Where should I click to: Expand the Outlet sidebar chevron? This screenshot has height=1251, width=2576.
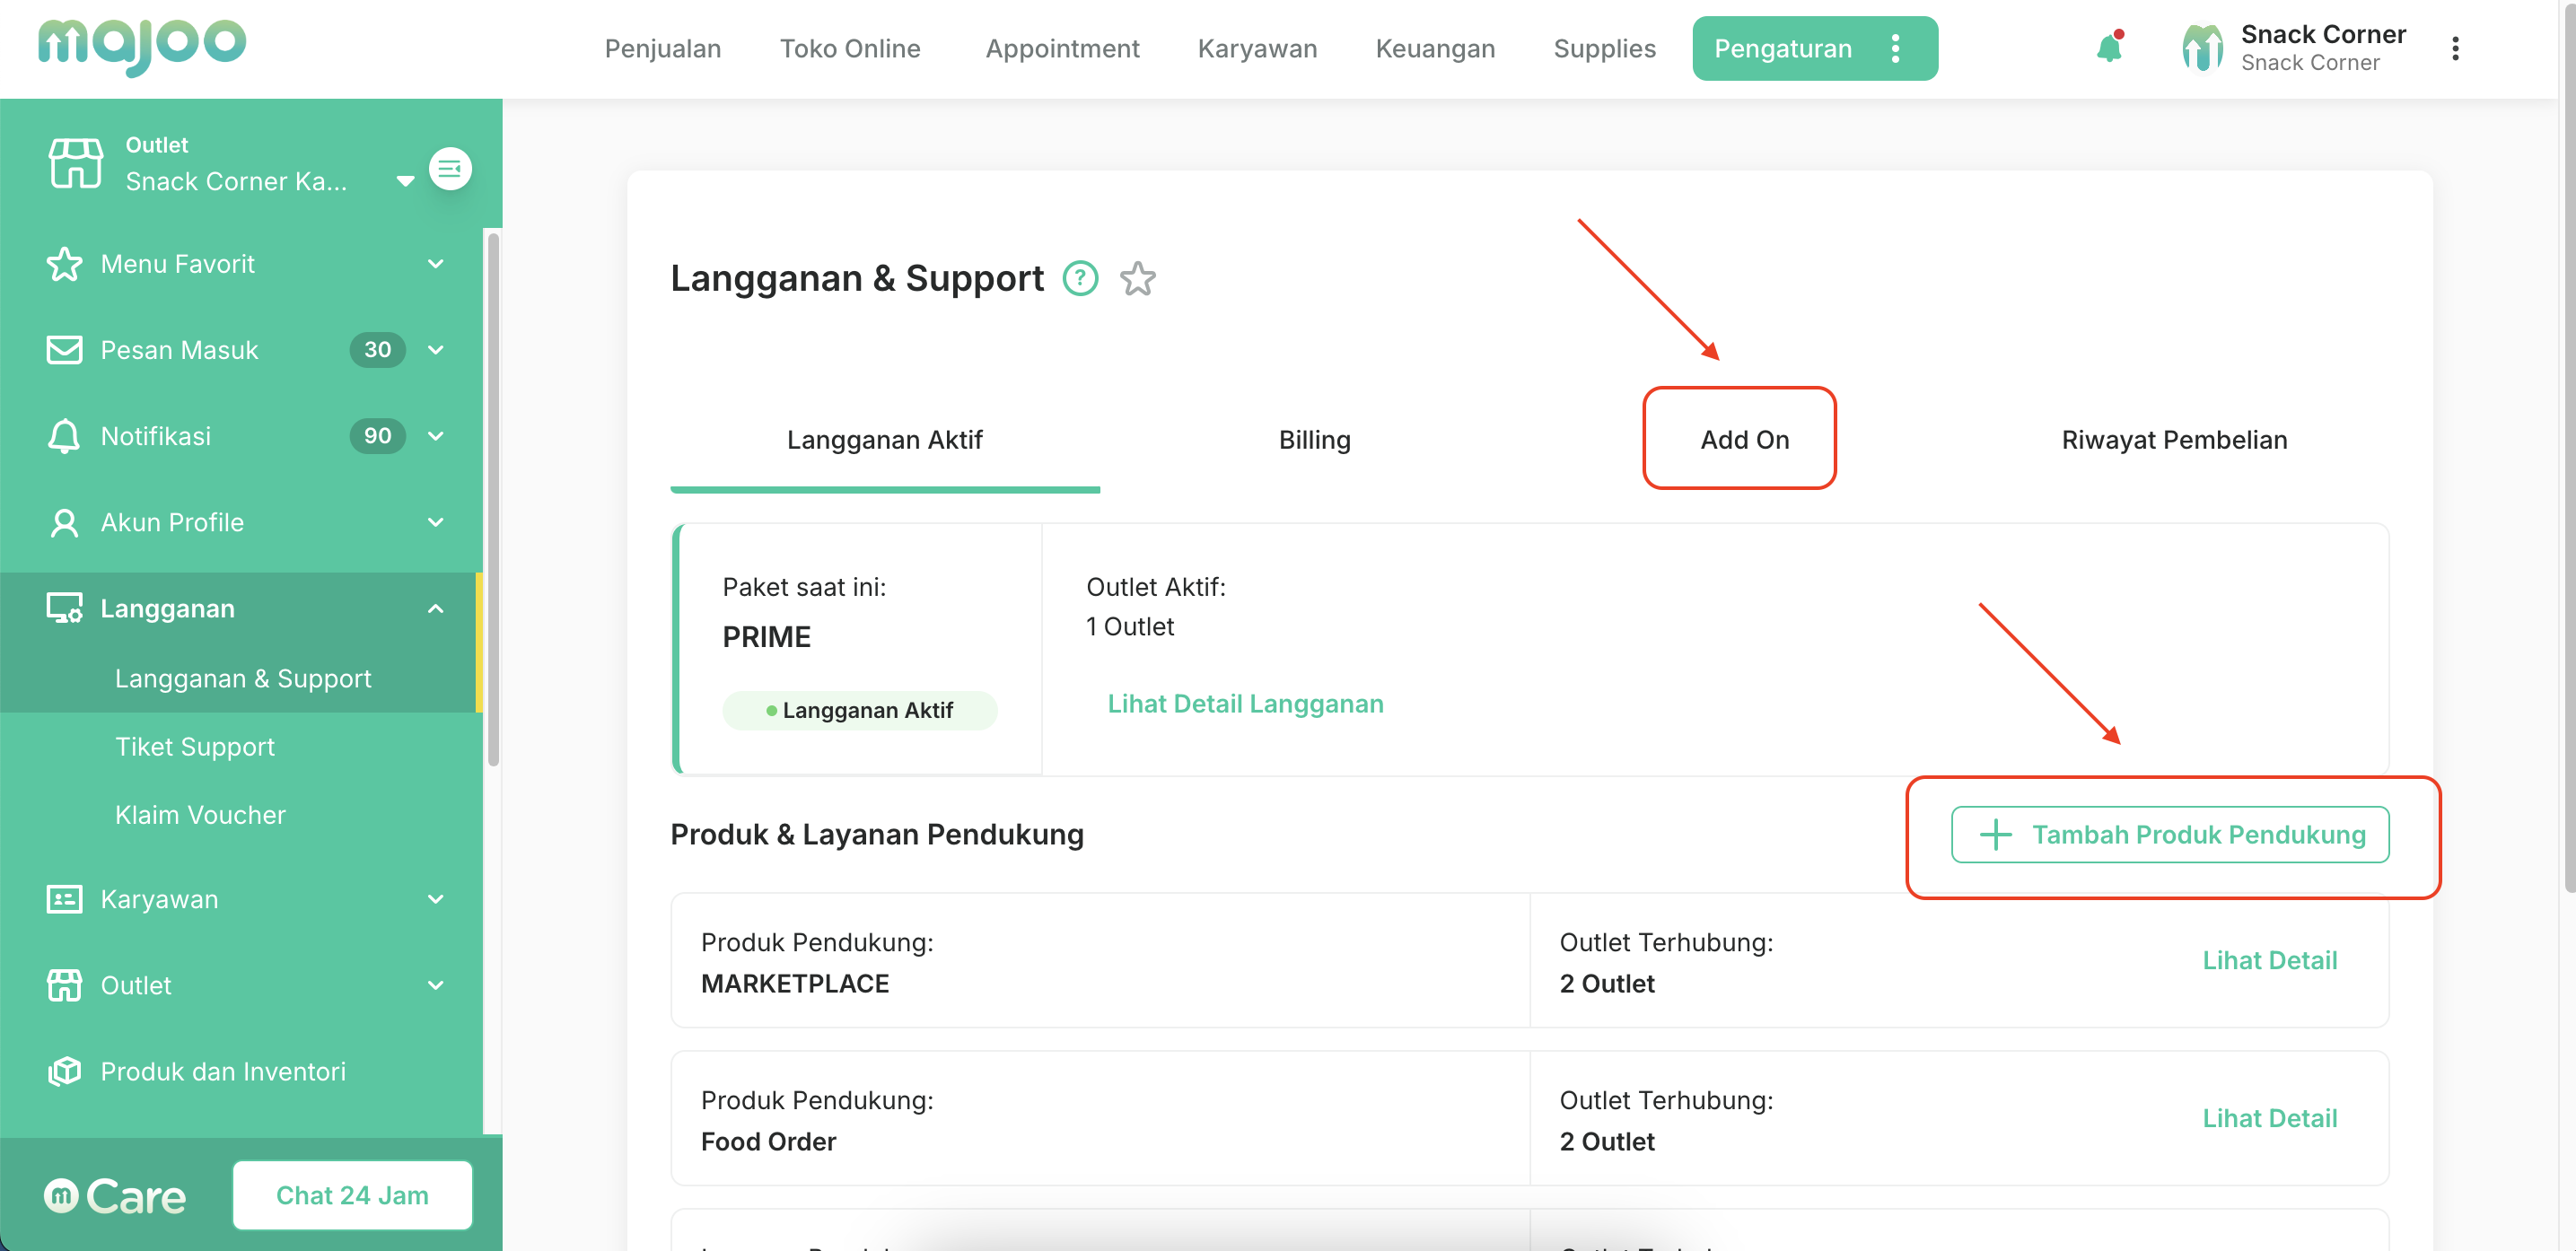tap(436, 985)
